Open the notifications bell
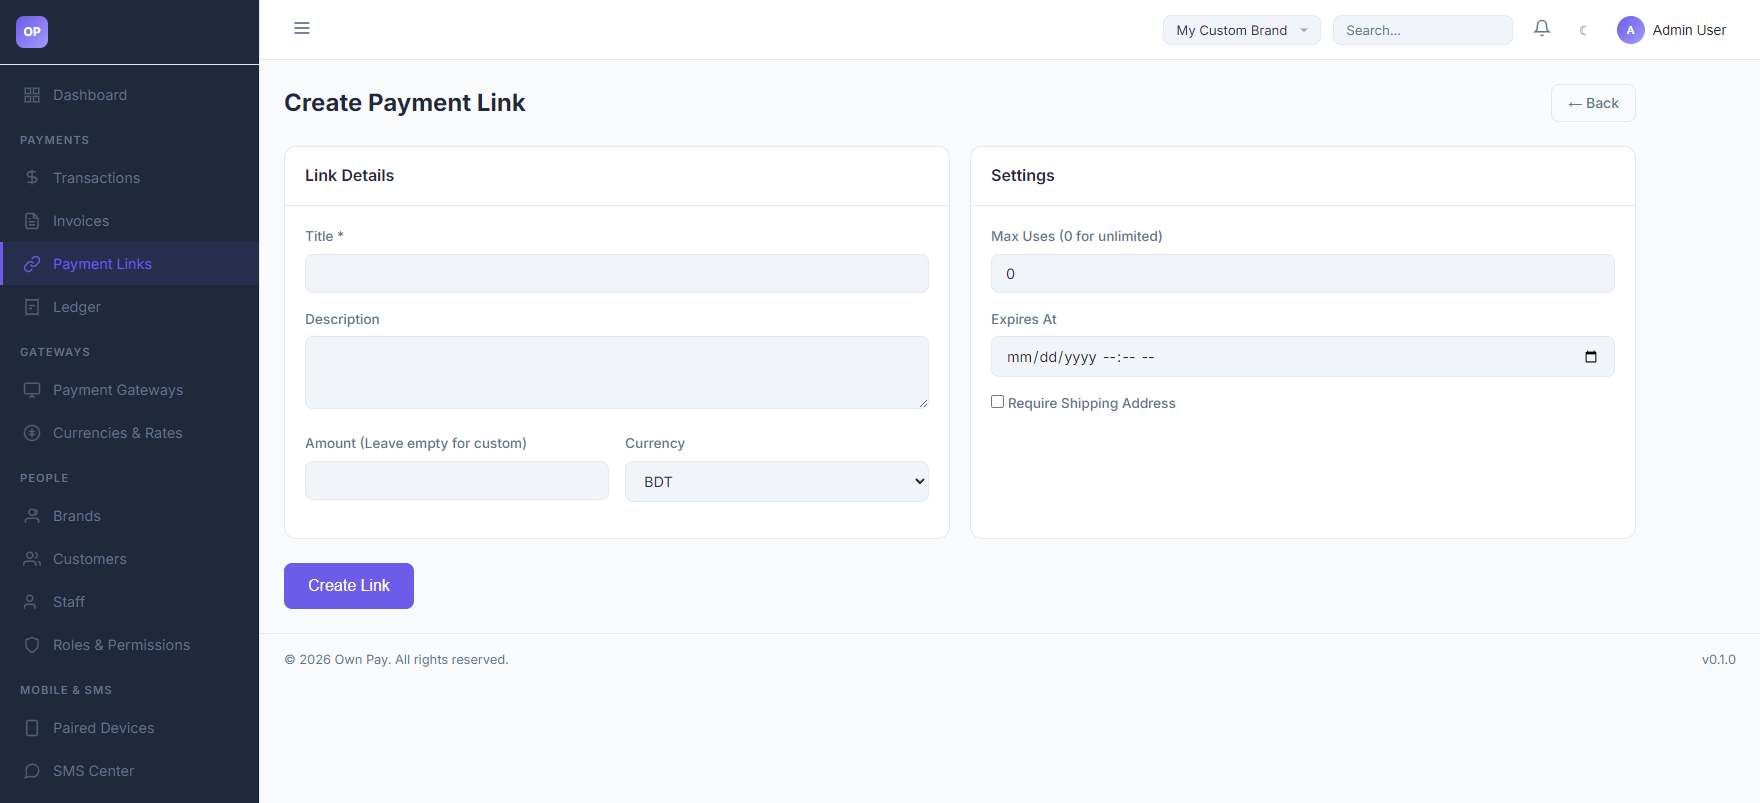 [x=1542, y=29]
